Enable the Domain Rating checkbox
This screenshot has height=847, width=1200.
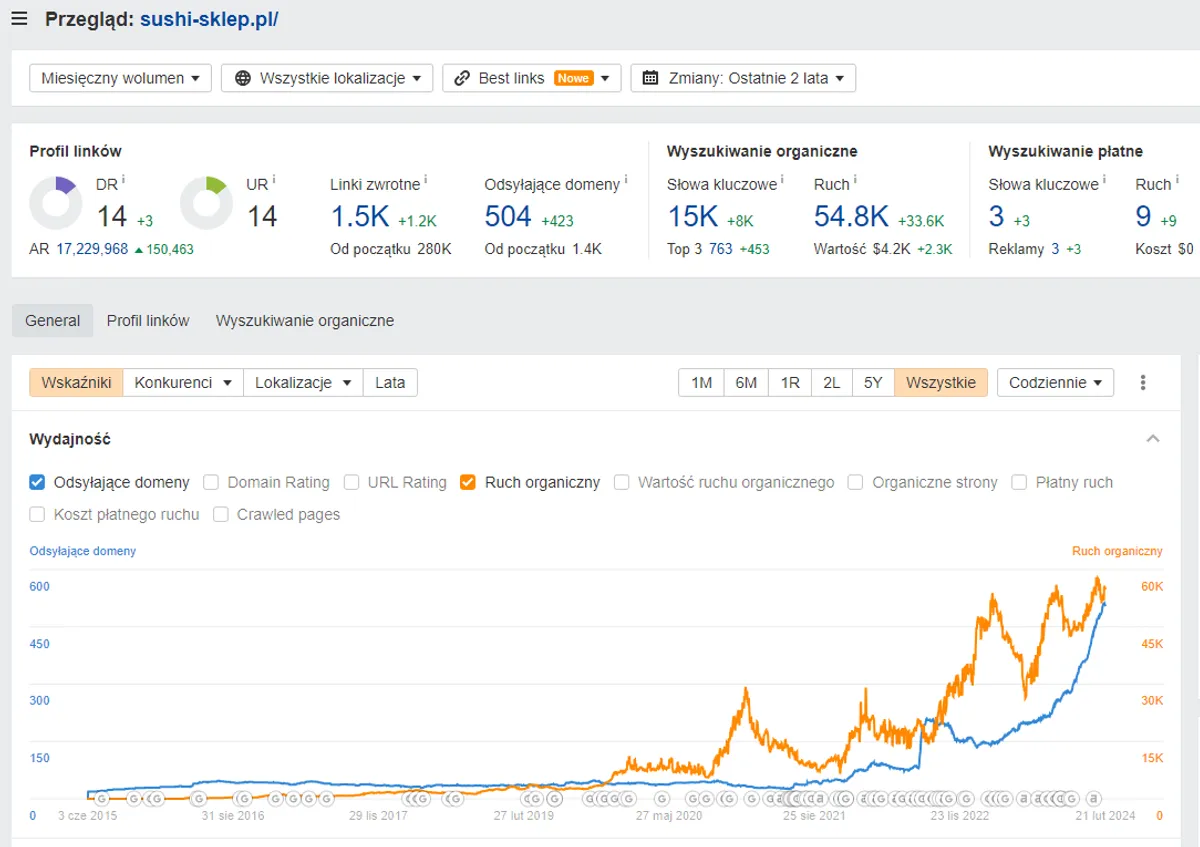[211, 482]
